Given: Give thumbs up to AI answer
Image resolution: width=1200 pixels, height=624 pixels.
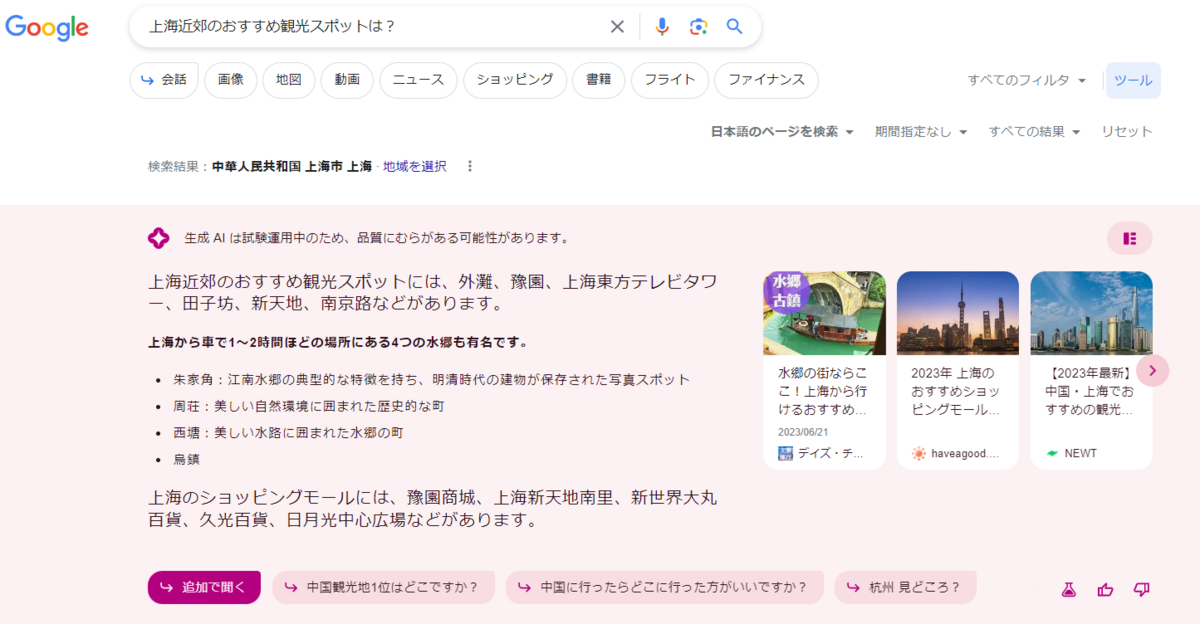Looking at the screenshot, I should tap(1105, 590).
